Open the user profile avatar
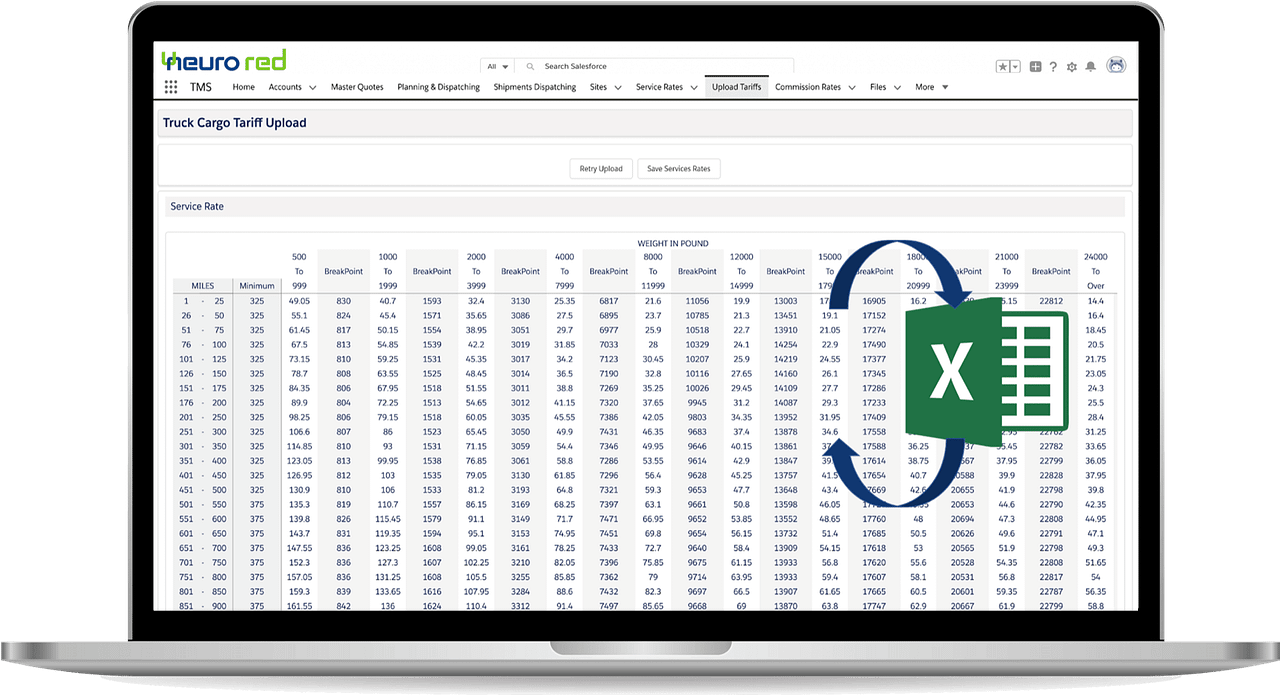 pyautogui.click(x=1116, y=66)
